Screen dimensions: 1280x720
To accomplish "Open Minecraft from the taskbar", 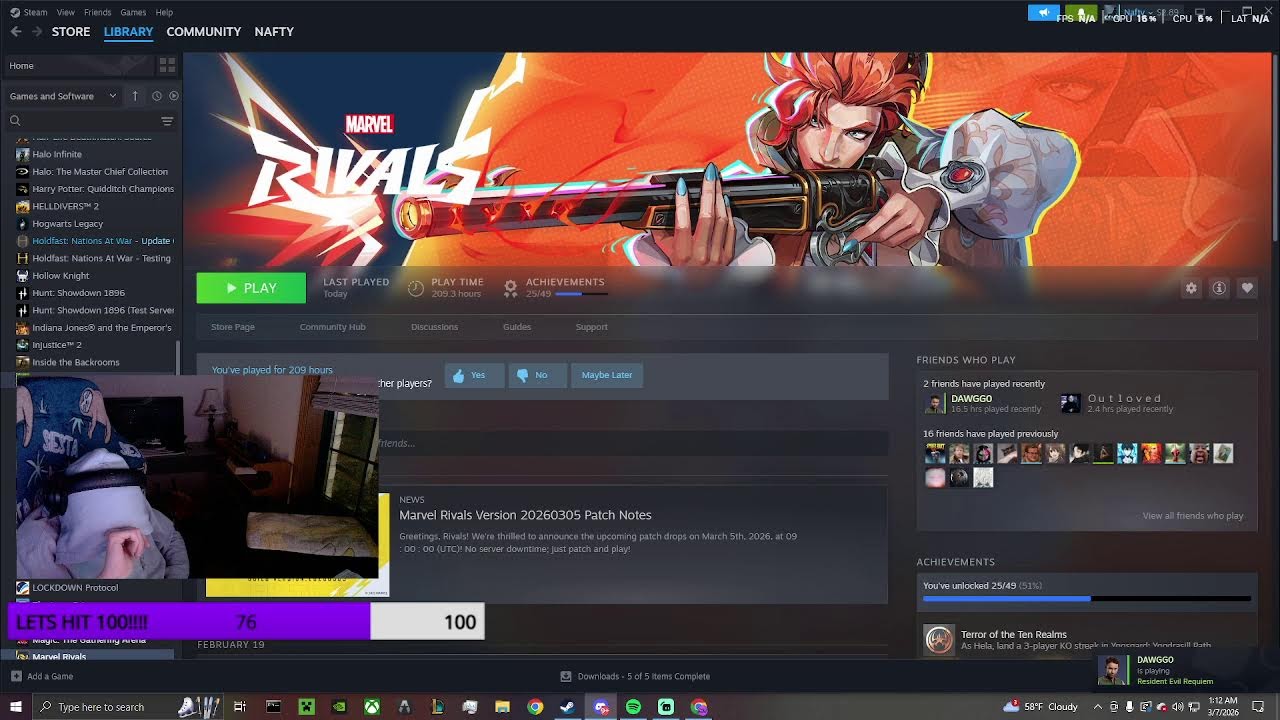I will coord(306,707).
